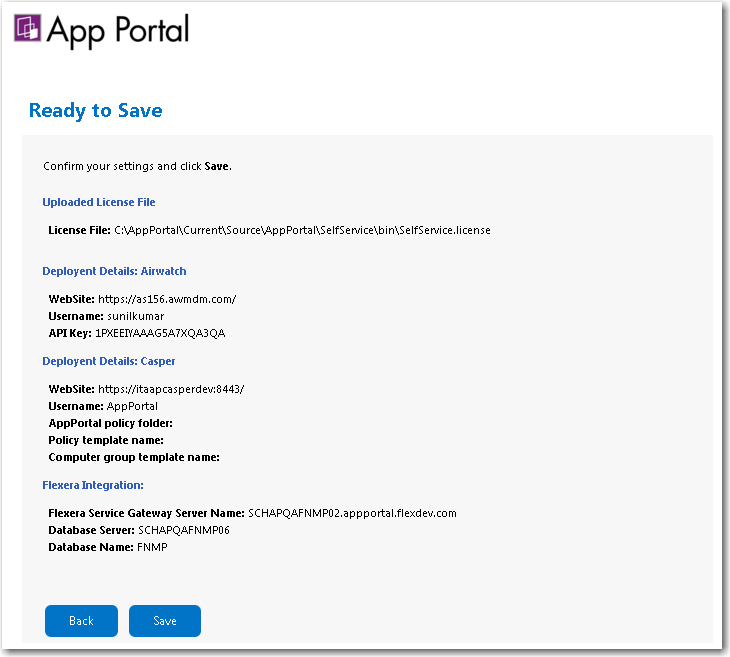Click the Casper username value AppPortal
730x657 pixels.
[132, 406]
